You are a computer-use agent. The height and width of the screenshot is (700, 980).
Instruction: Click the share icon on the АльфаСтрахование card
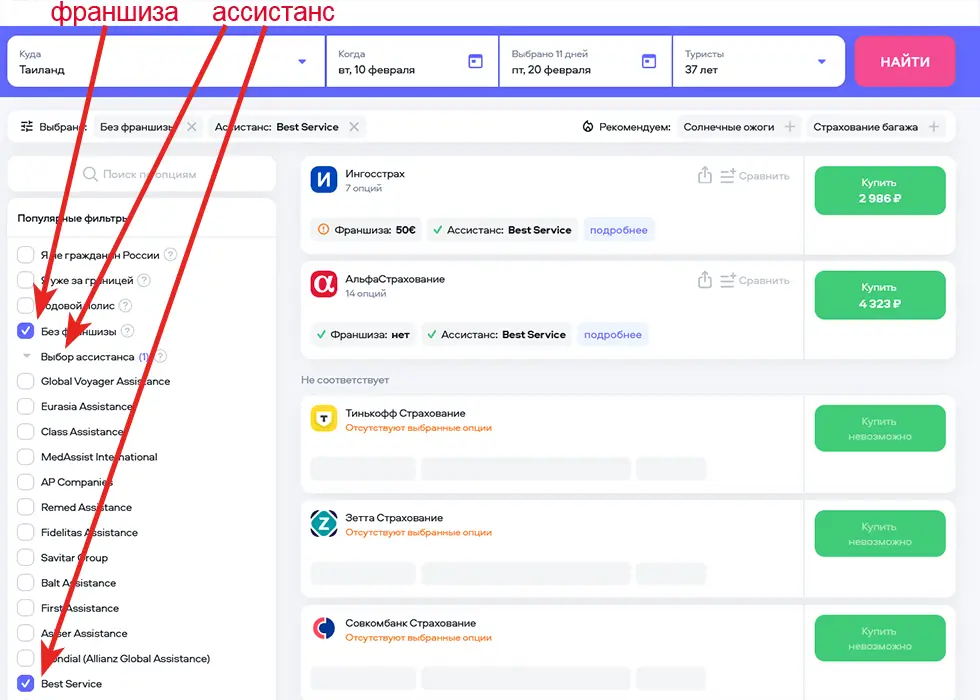(x=705, y=280)
